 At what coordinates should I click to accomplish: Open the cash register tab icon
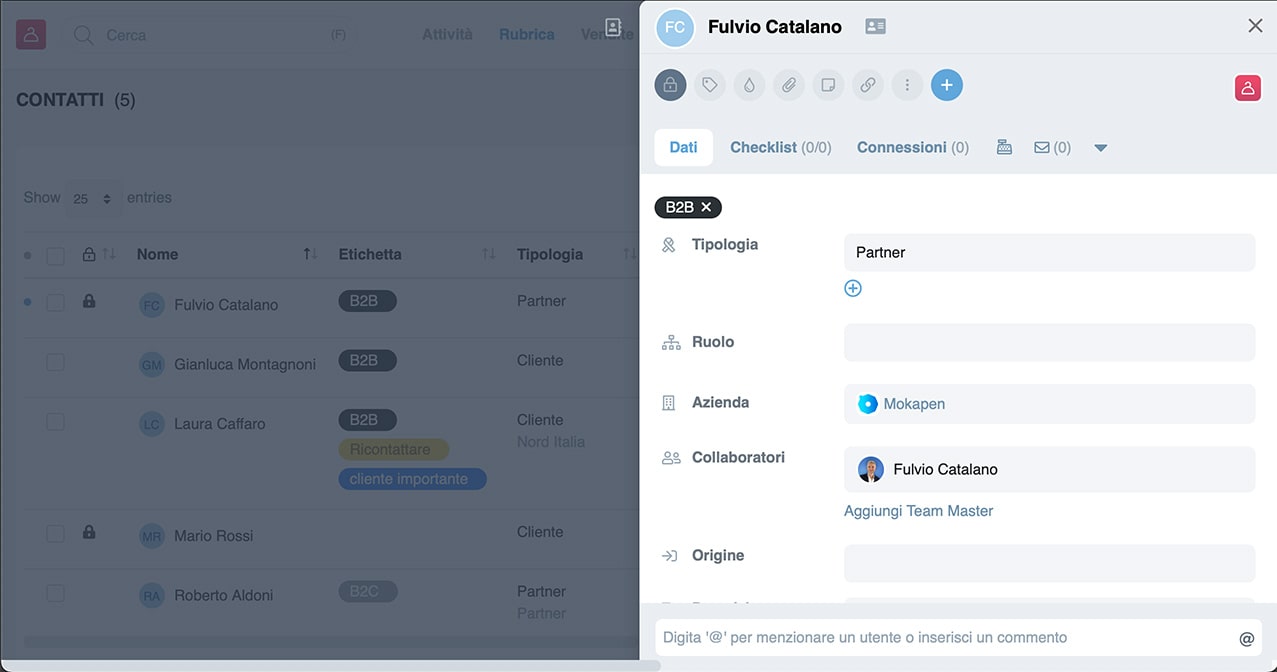[1005, 147]
